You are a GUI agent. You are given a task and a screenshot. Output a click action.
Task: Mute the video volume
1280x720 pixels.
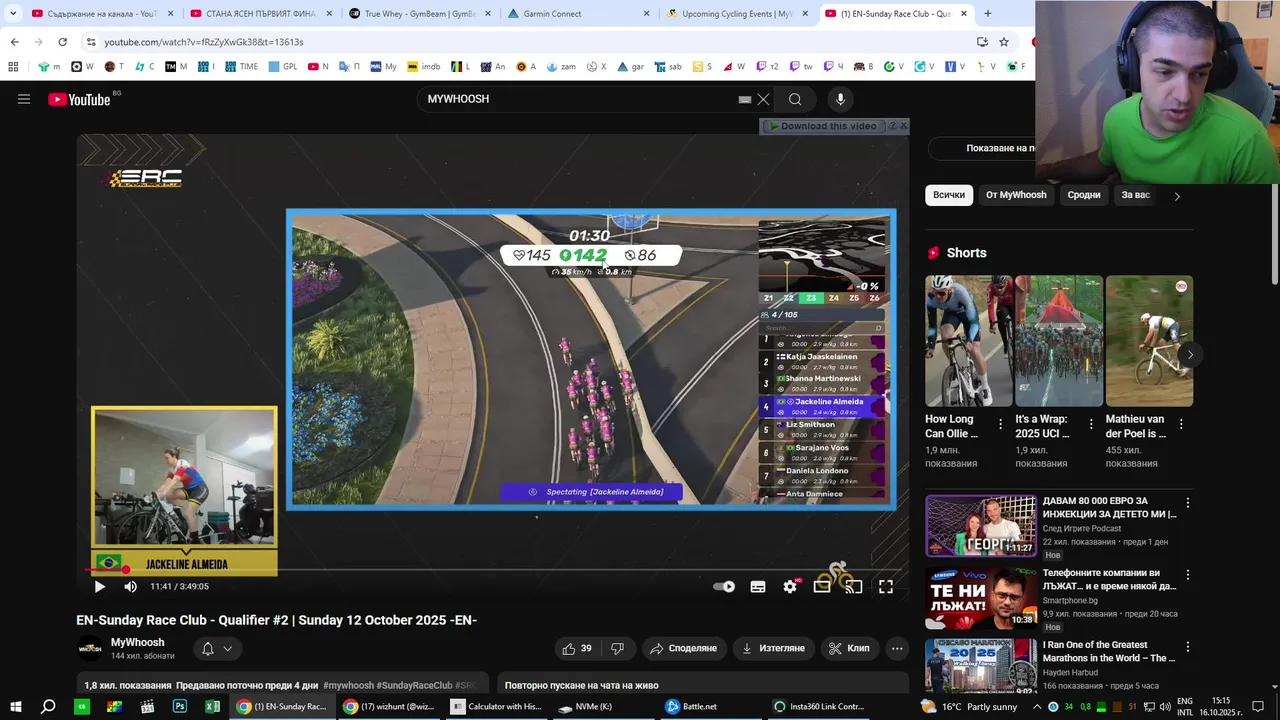click(130, 587)
